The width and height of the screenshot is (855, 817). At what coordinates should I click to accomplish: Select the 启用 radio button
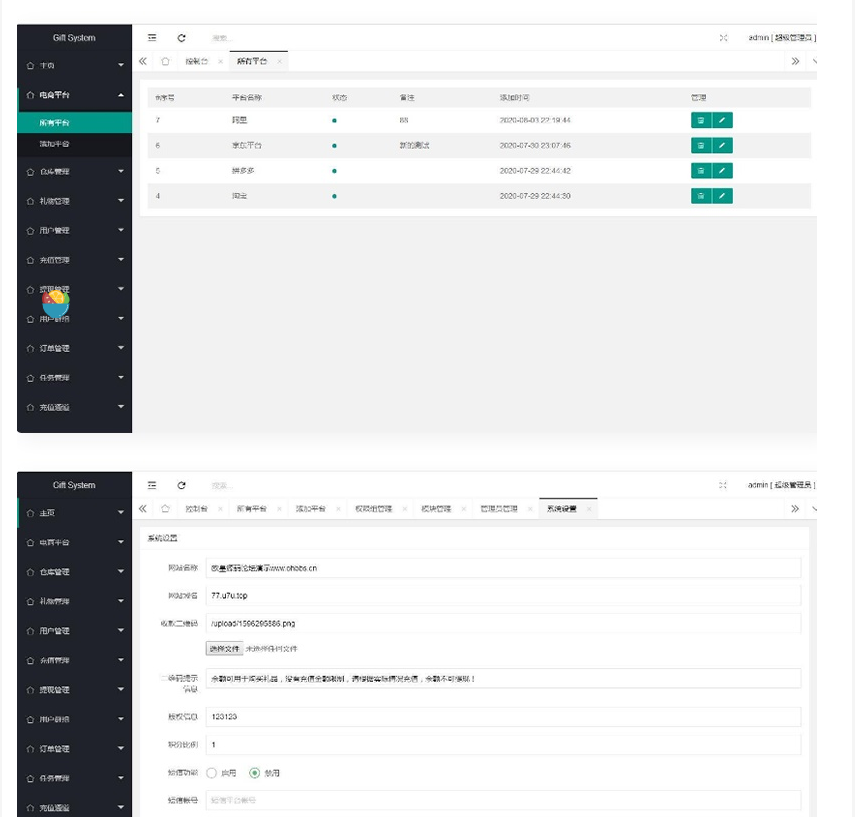(212, 773)
